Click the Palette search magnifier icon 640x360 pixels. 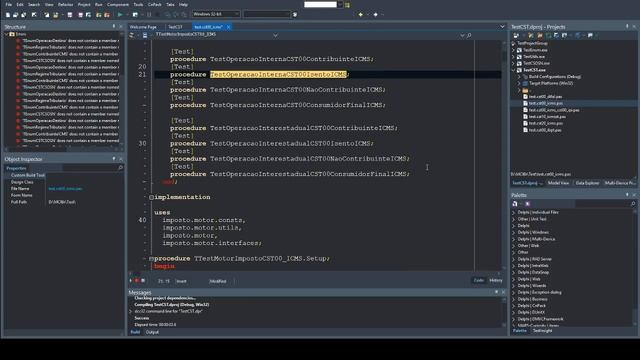pyautogui.click(x=633, y=204)
